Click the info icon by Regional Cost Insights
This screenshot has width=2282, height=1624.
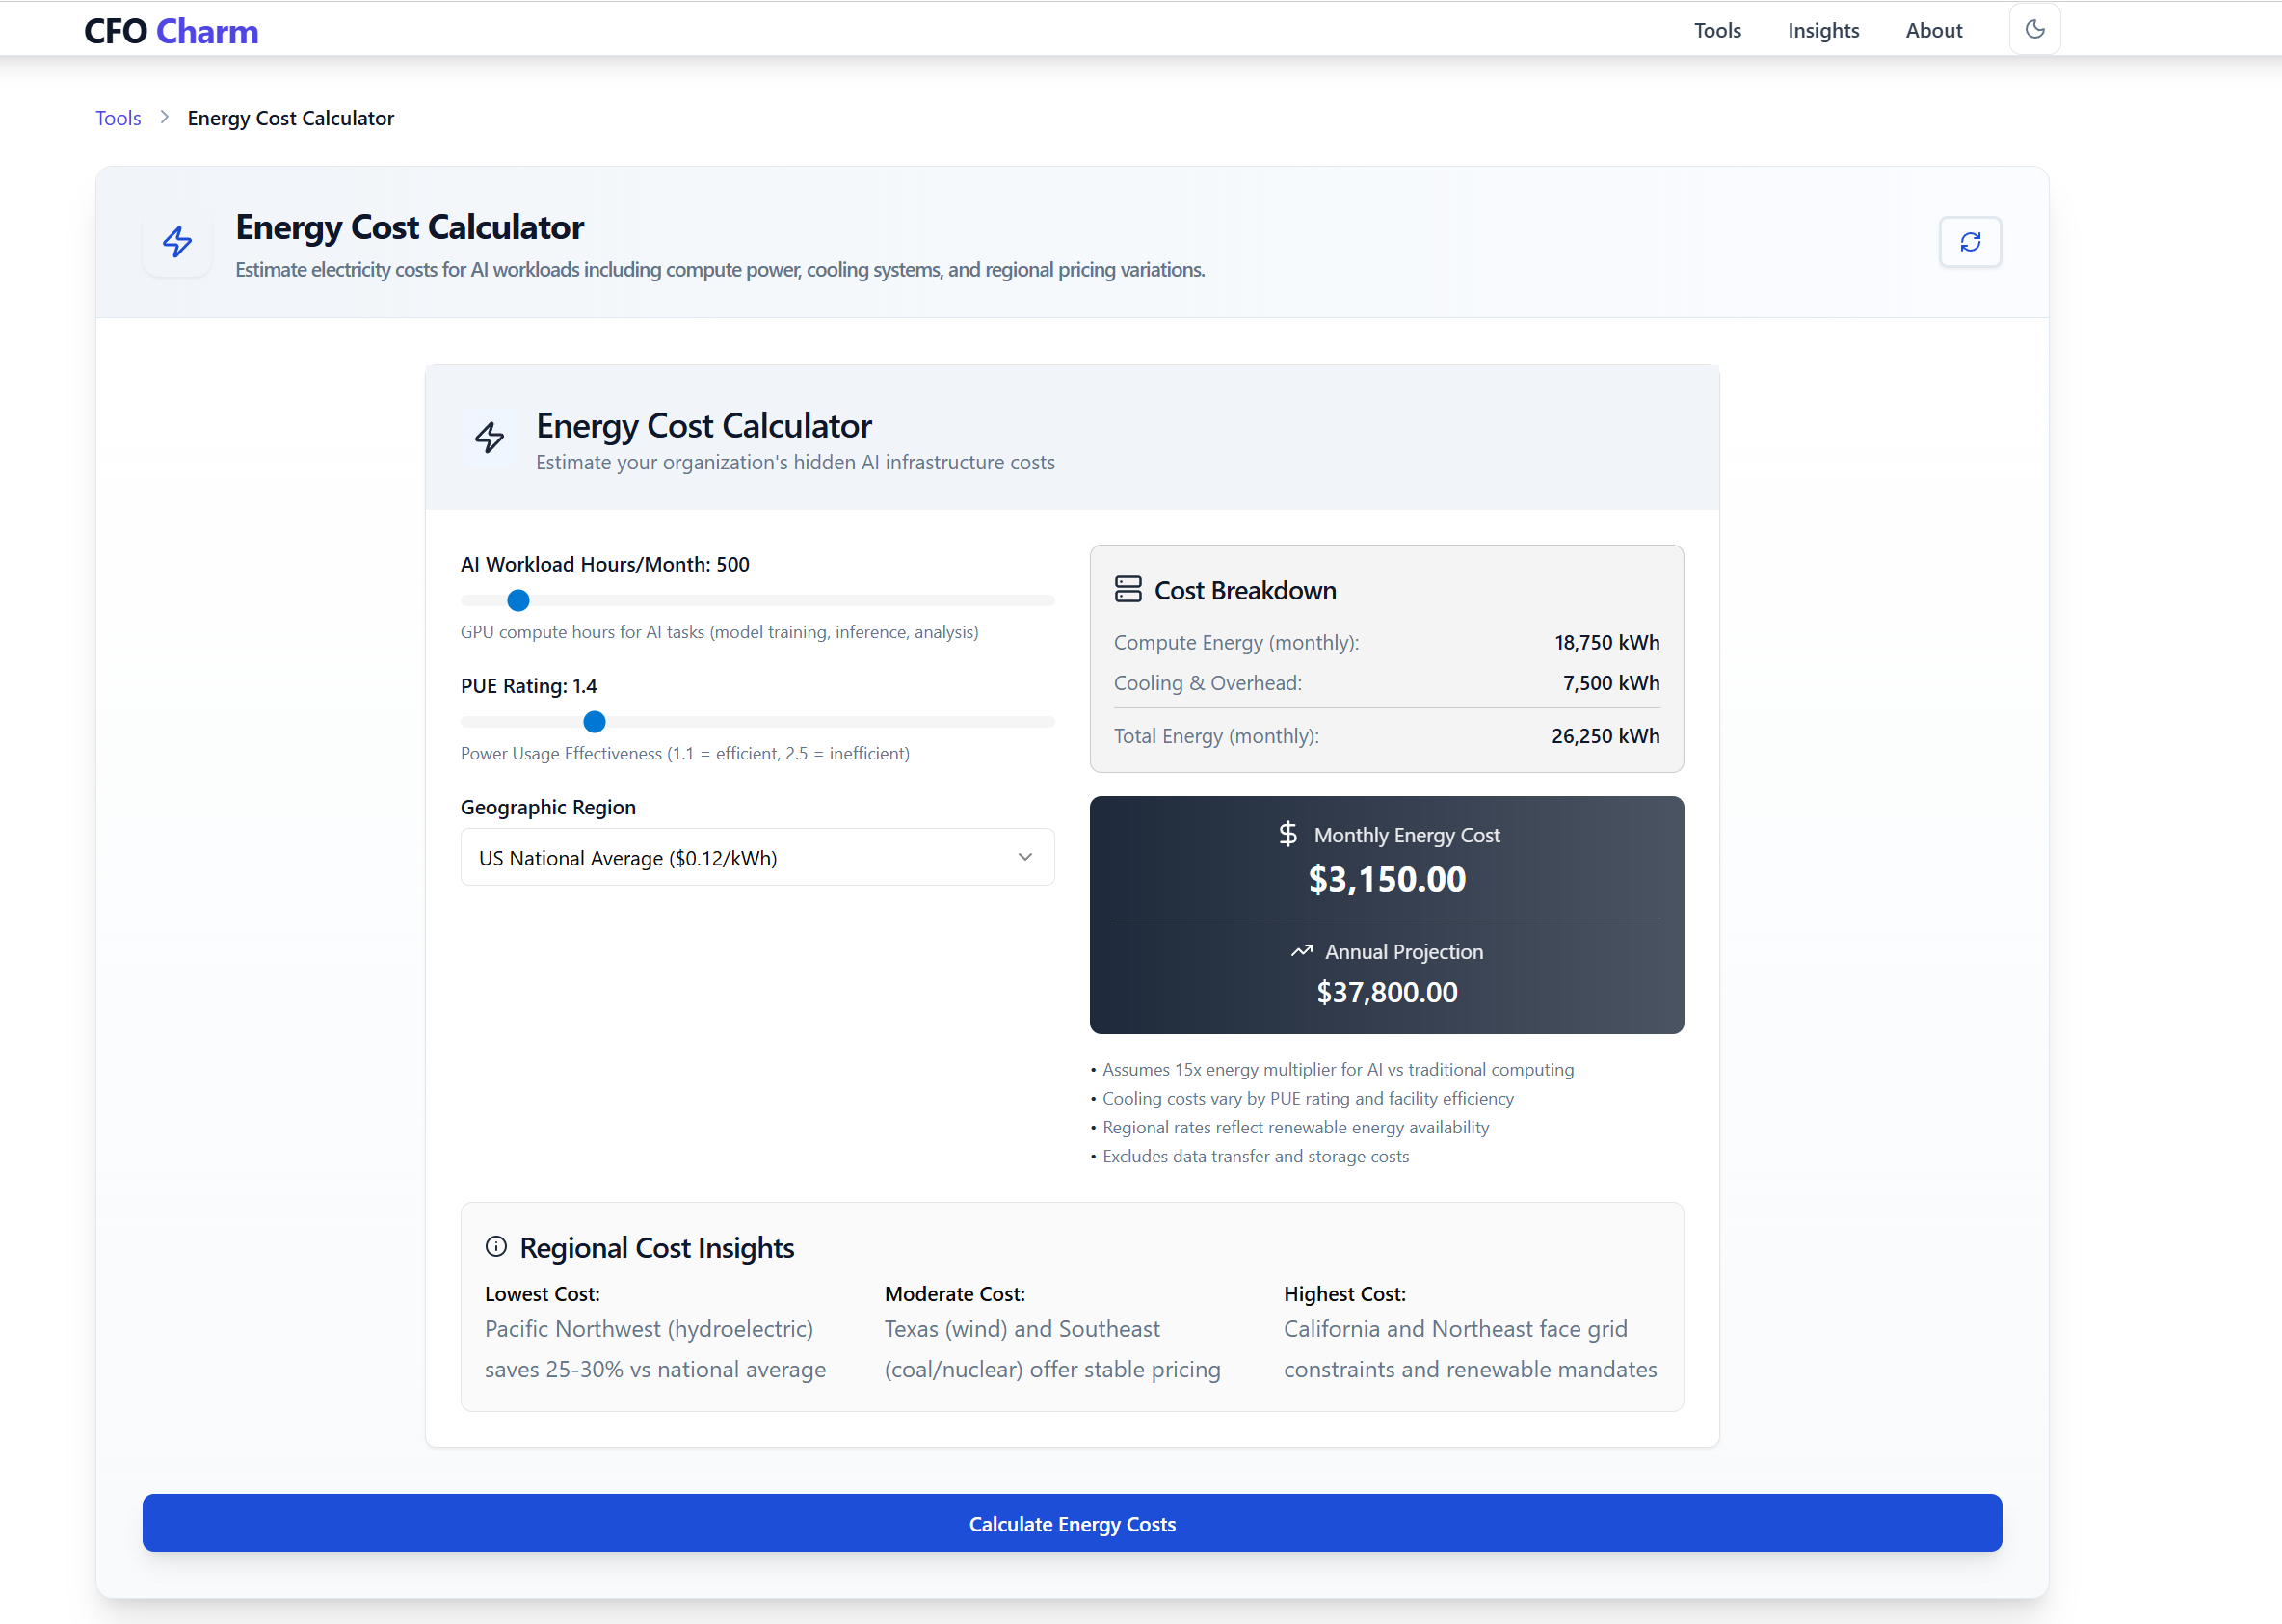496,1246
